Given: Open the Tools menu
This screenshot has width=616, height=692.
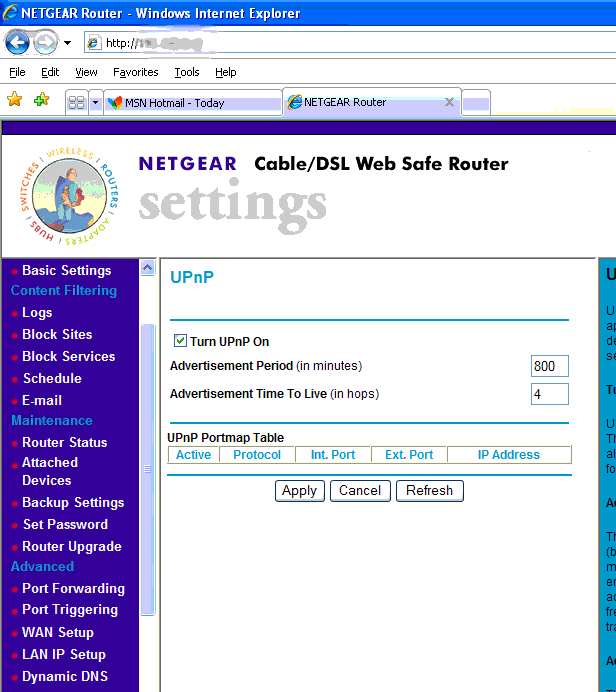Looking at the screenshot, I should [186, 72].
